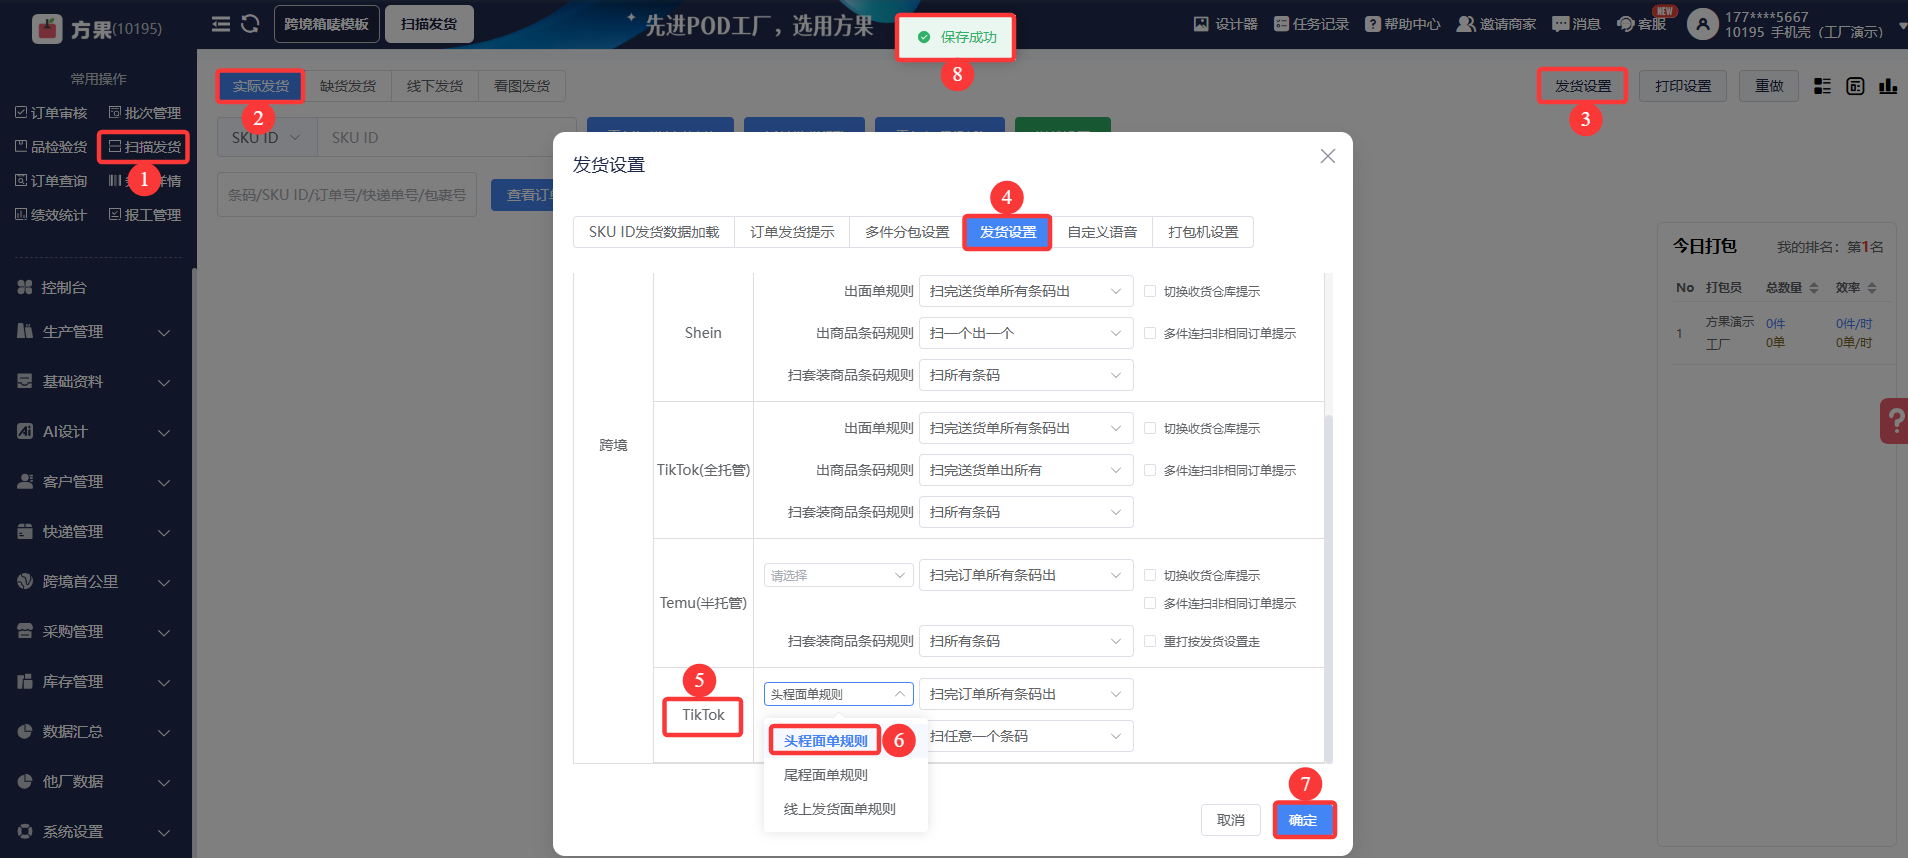Collapse the sidebar with the menu fold icon
1908x858 pixels.
pyautogui.click(x=221, y=24)
